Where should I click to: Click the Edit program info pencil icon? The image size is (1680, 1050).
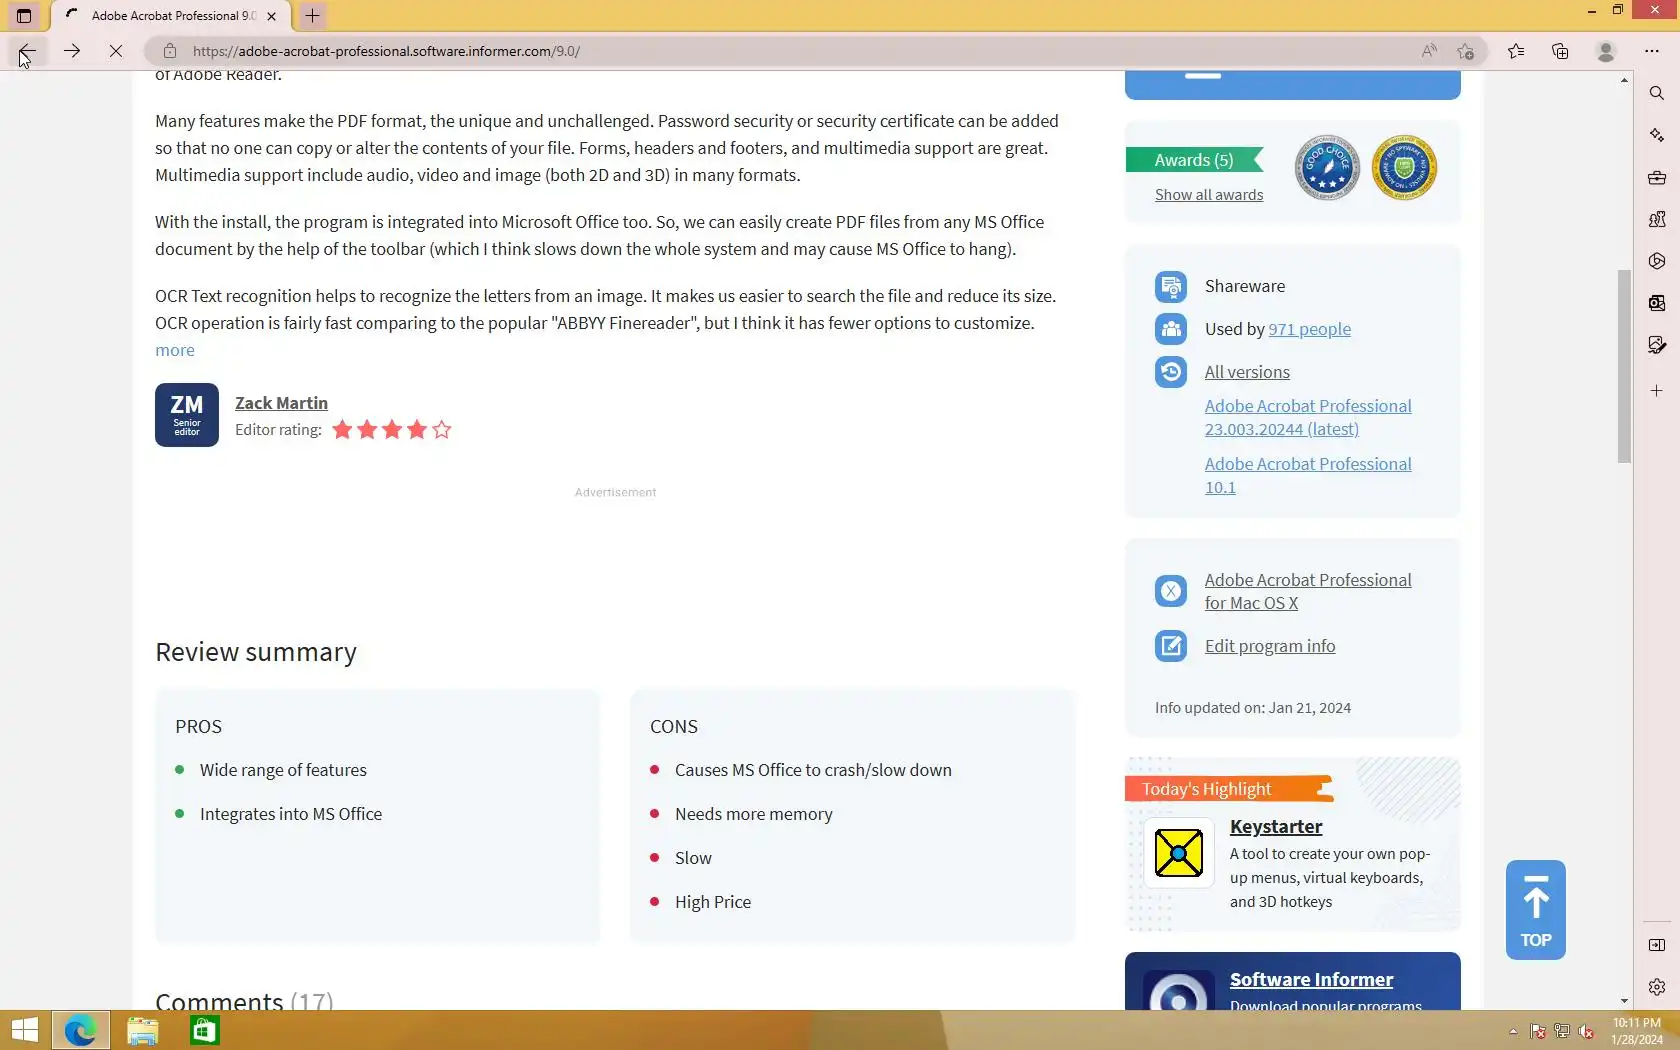pos(1171,646)
